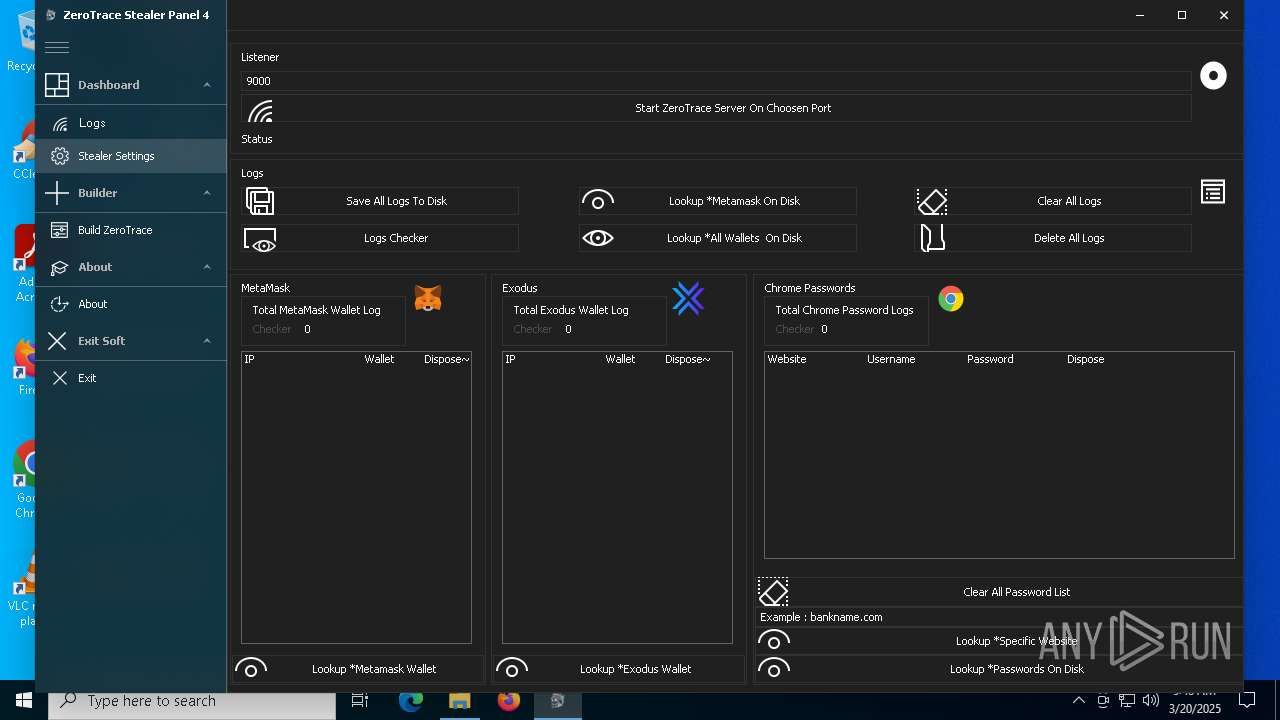Launch Microsoft Edge from the taskbar
This screenshot has height=720, width=1280.
(411, 701)
